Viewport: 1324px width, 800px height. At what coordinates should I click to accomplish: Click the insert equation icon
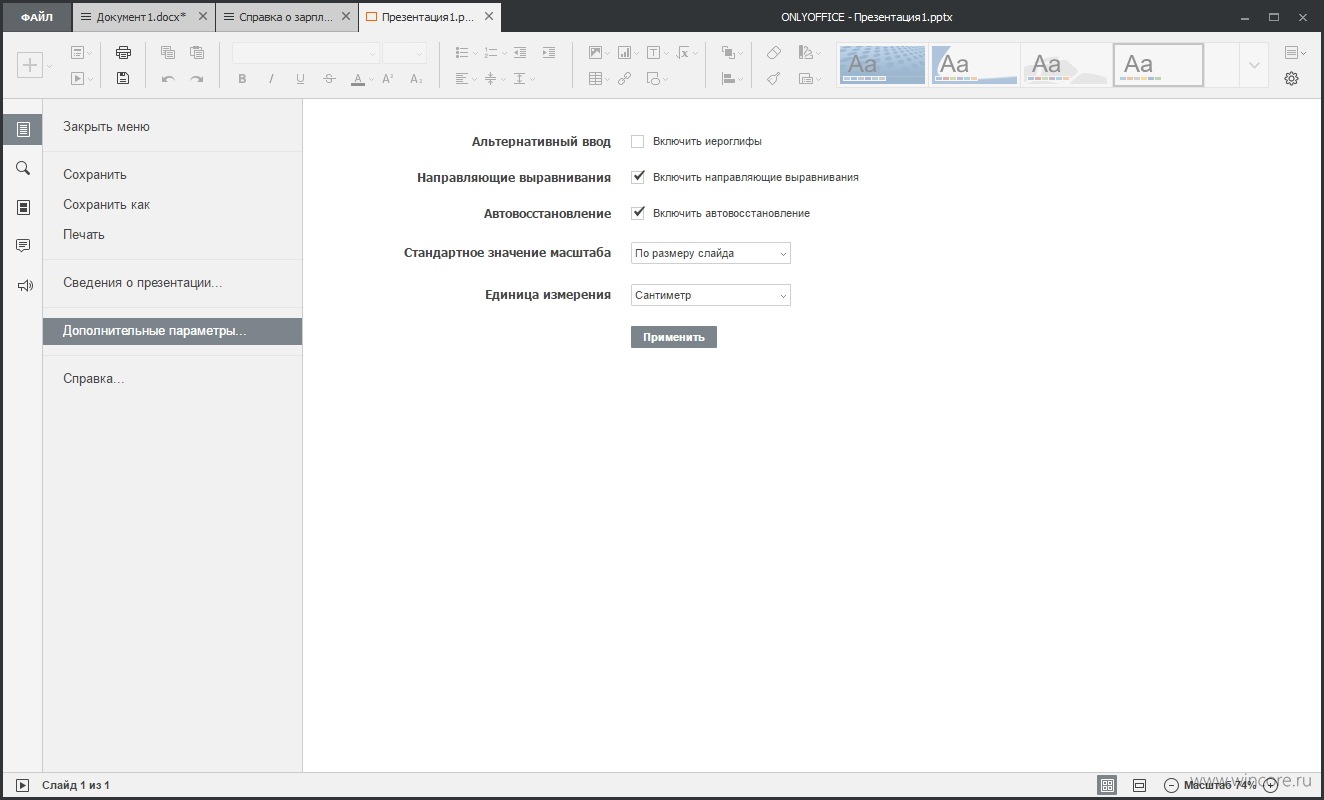click(685, 53)
